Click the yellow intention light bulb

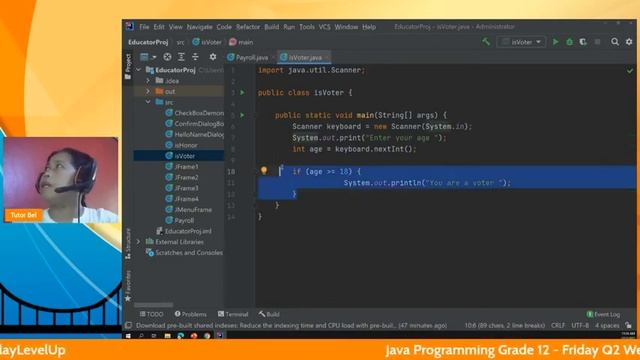pos(264,171)
